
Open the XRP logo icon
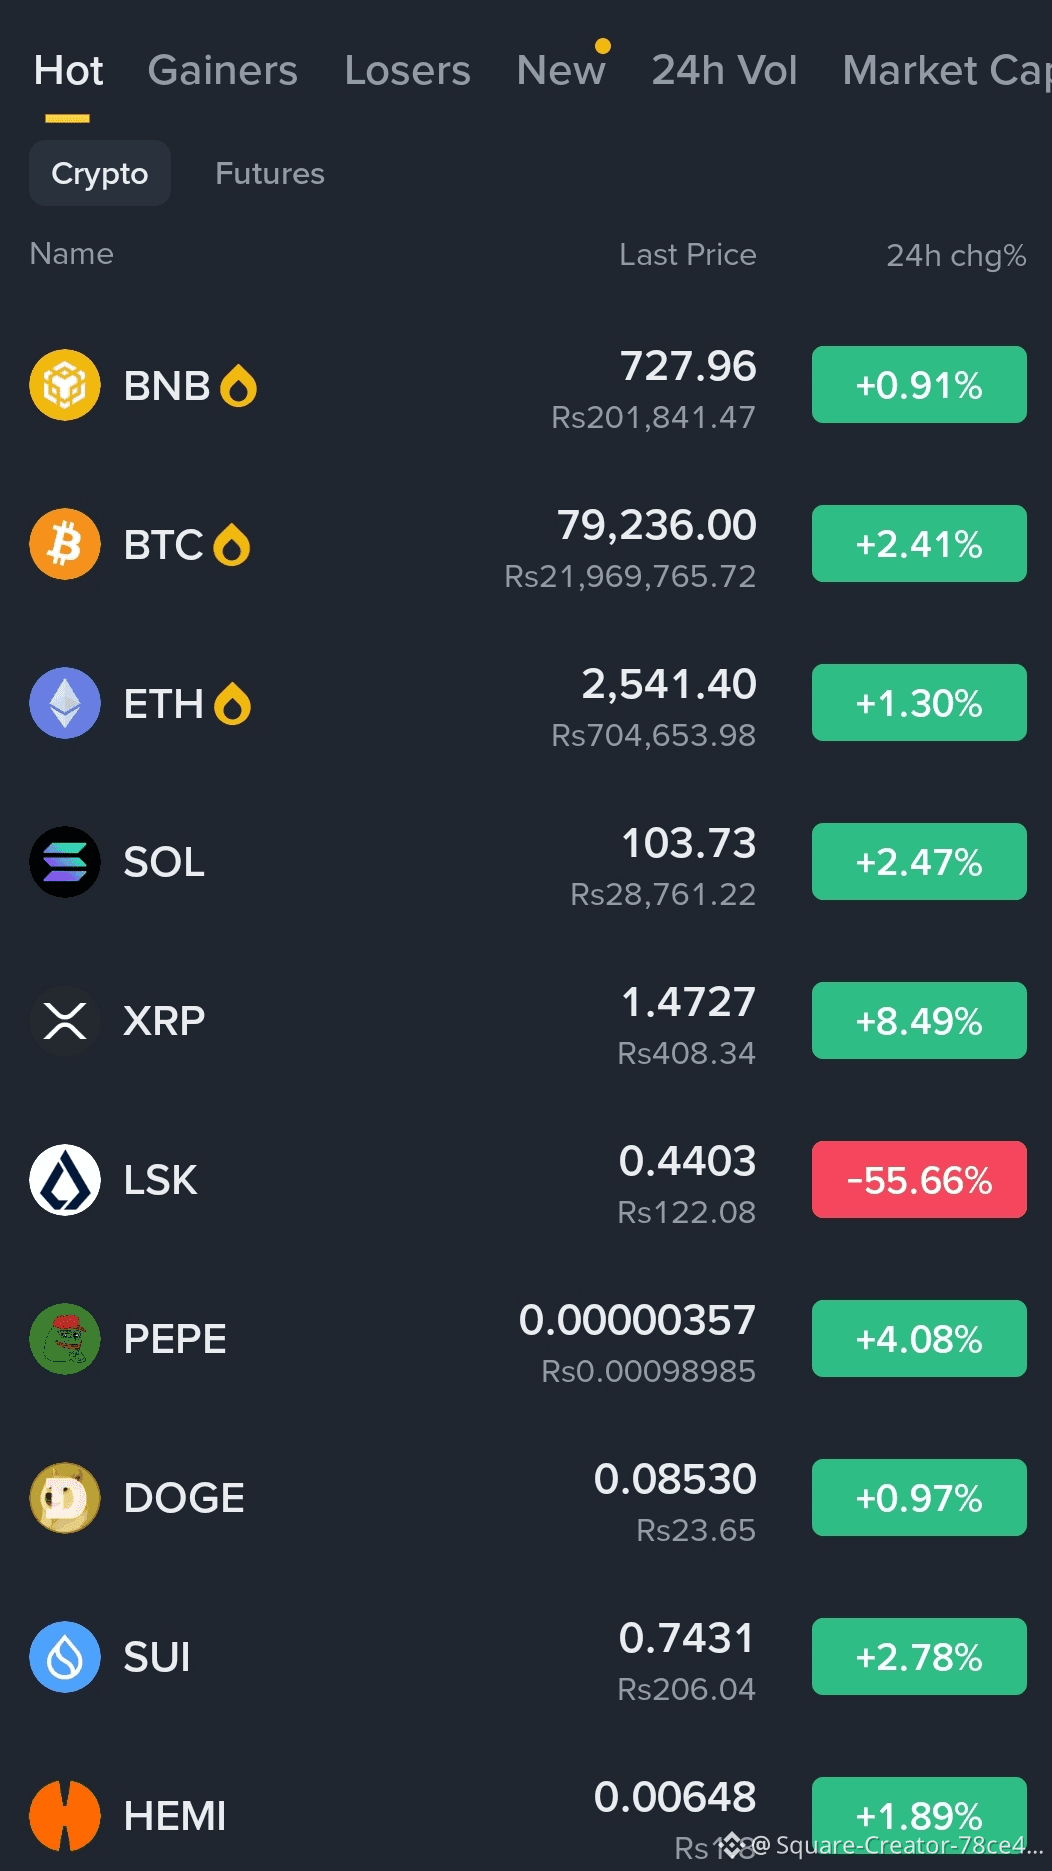65,1021
